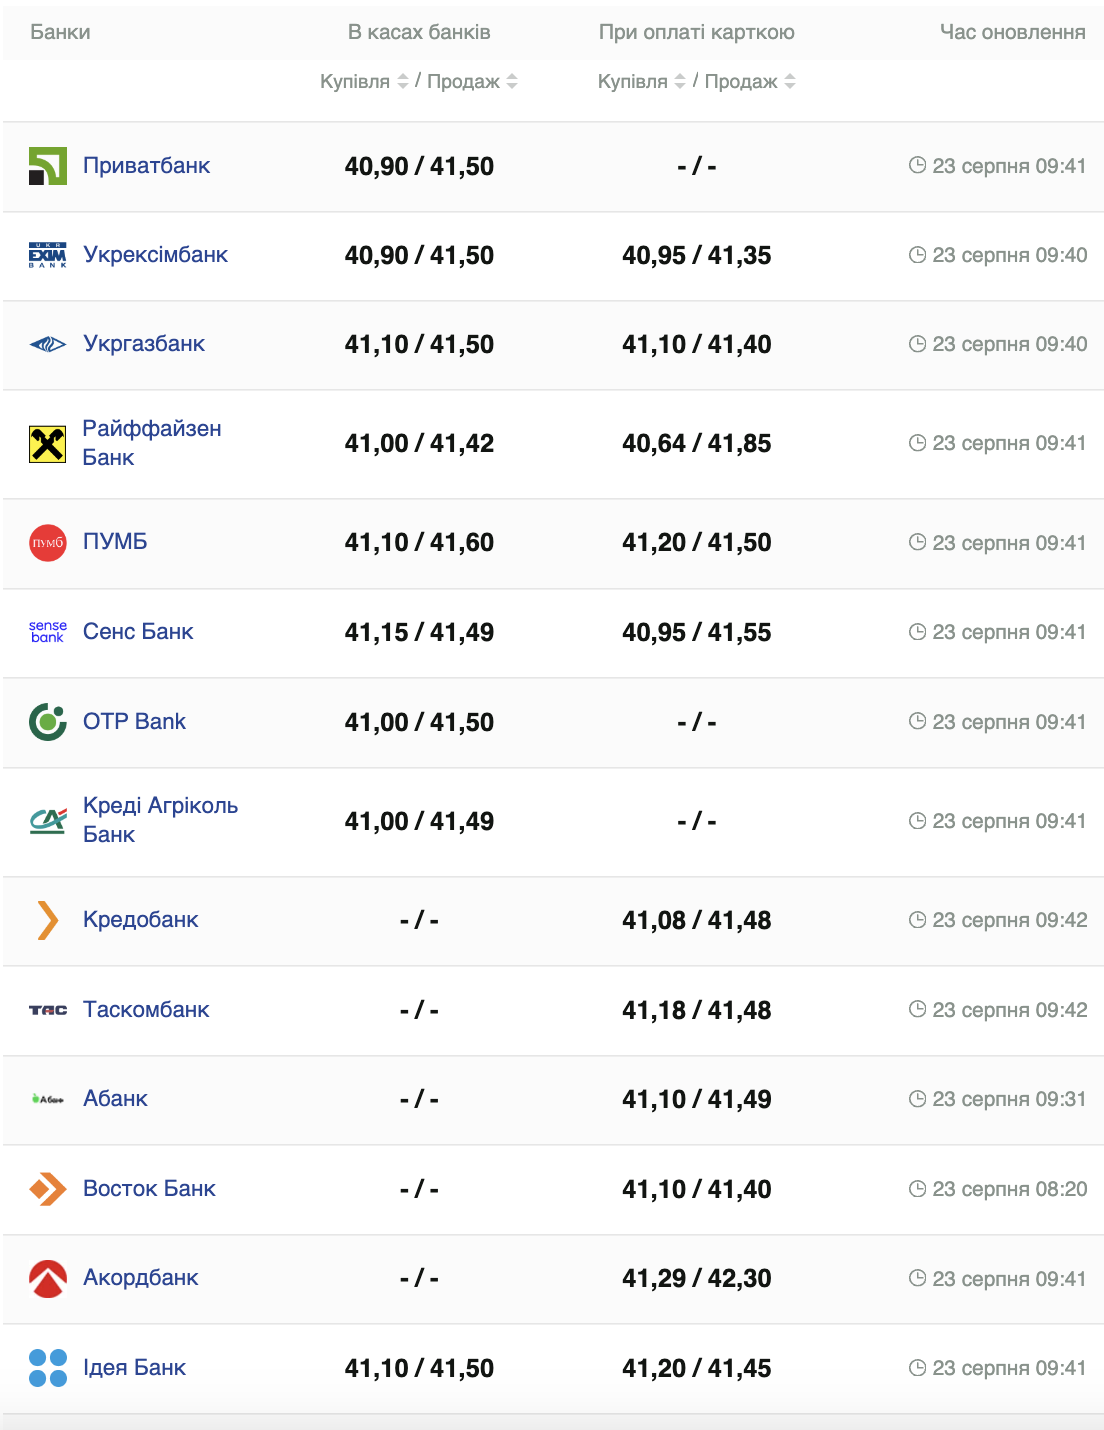
Task: Click the green Privatbank logo icon
Action: tap(48, 166)
